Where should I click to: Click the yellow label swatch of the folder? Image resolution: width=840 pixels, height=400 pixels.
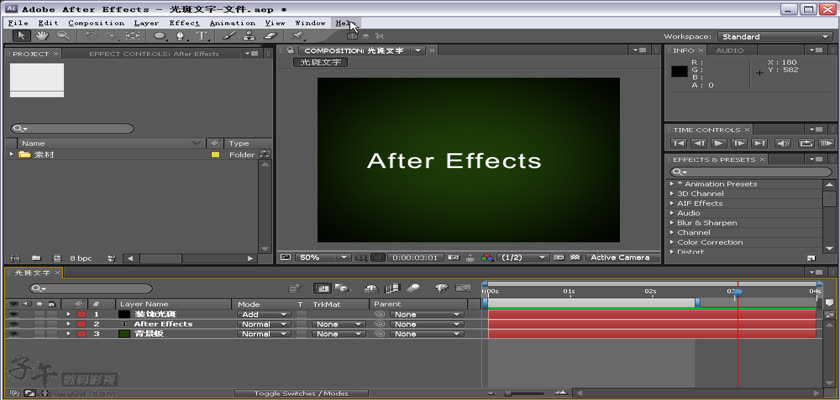(x=215, y=155)
